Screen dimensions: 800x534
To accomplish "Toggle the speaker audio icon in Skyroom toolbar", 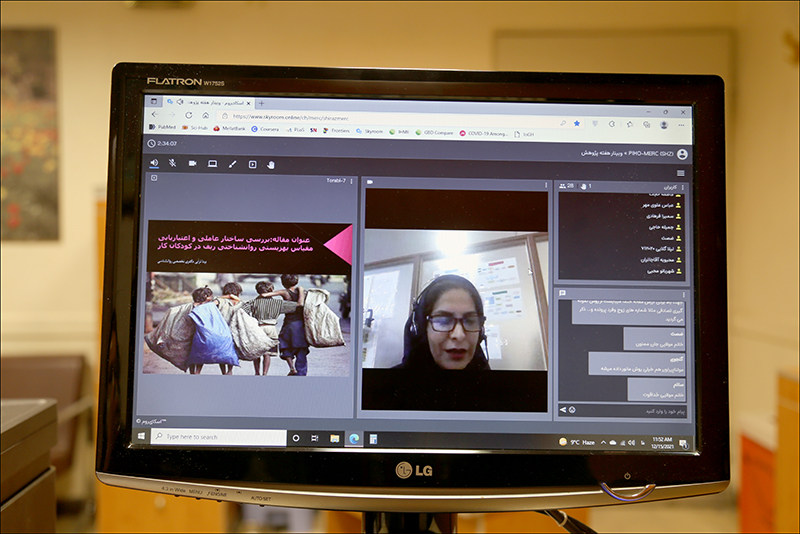I will (154, 163).
